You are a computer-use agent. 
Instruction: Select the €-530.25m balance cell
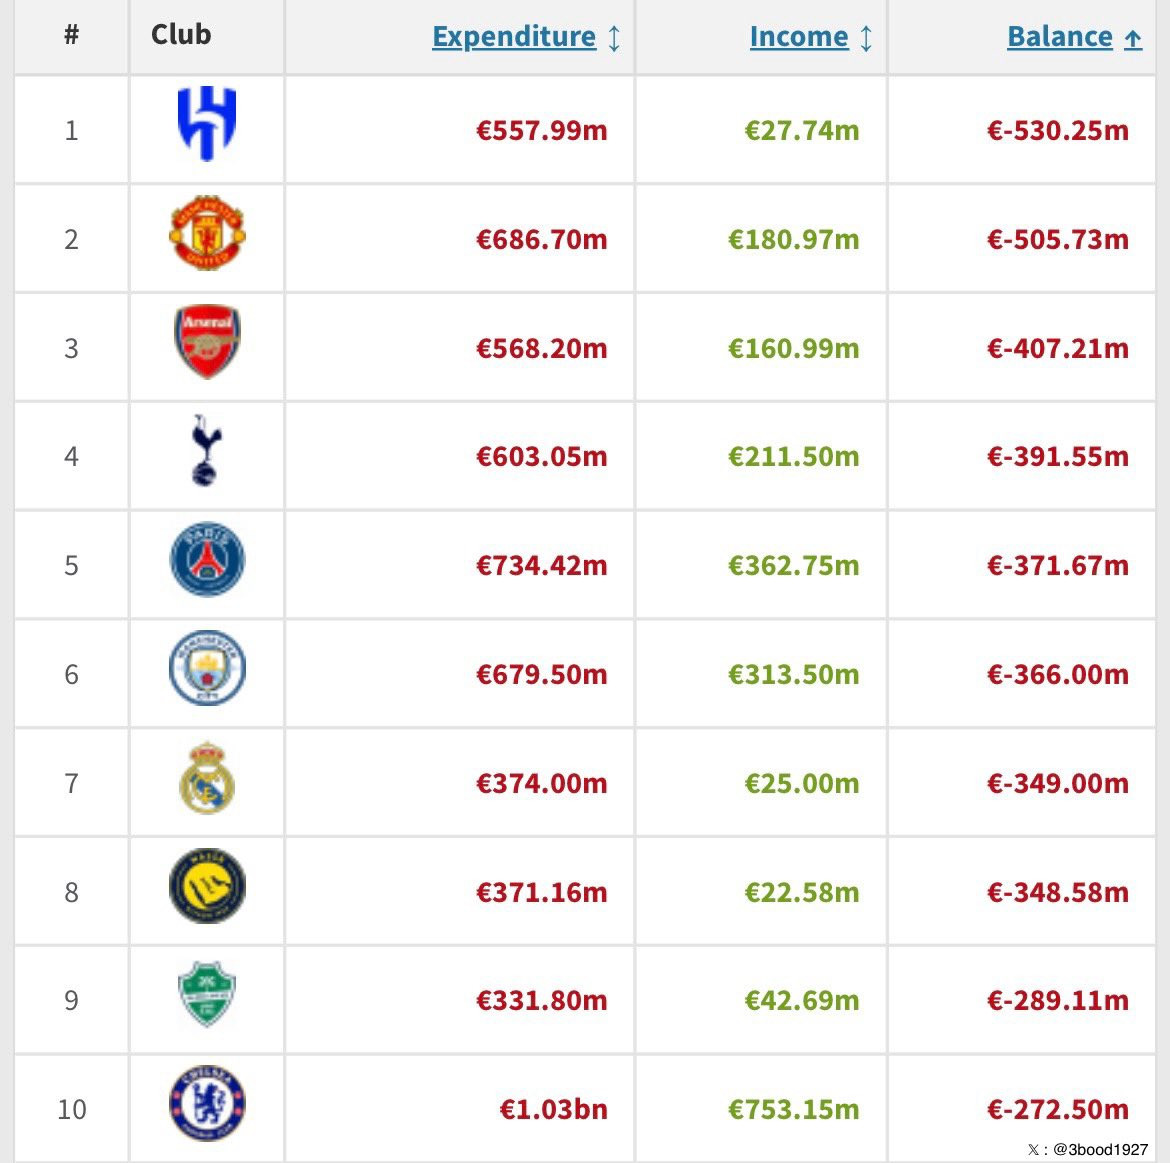[1058, 130]
